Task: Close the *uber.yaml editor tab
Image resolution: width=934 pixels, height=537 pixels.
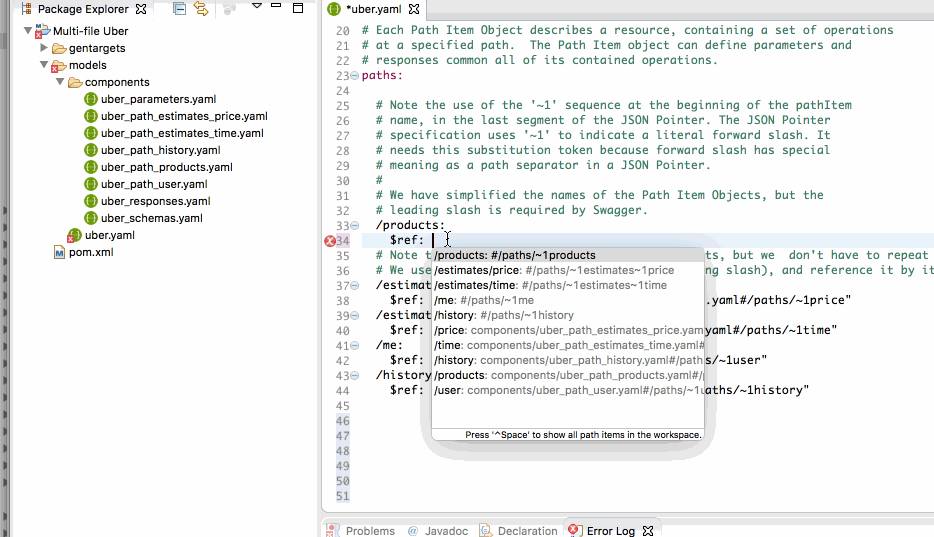Action: (x=414, y=9)
